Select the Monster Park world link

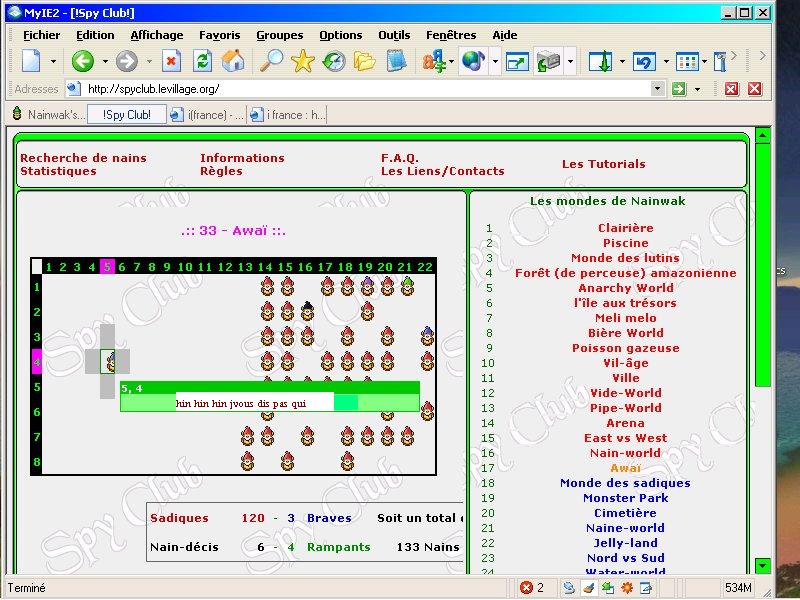pos(626,498)
